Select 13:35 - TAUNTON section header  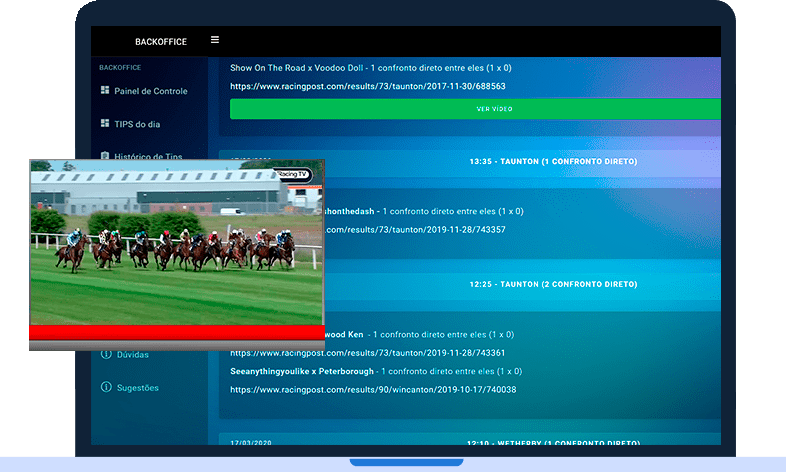(553, 161)
